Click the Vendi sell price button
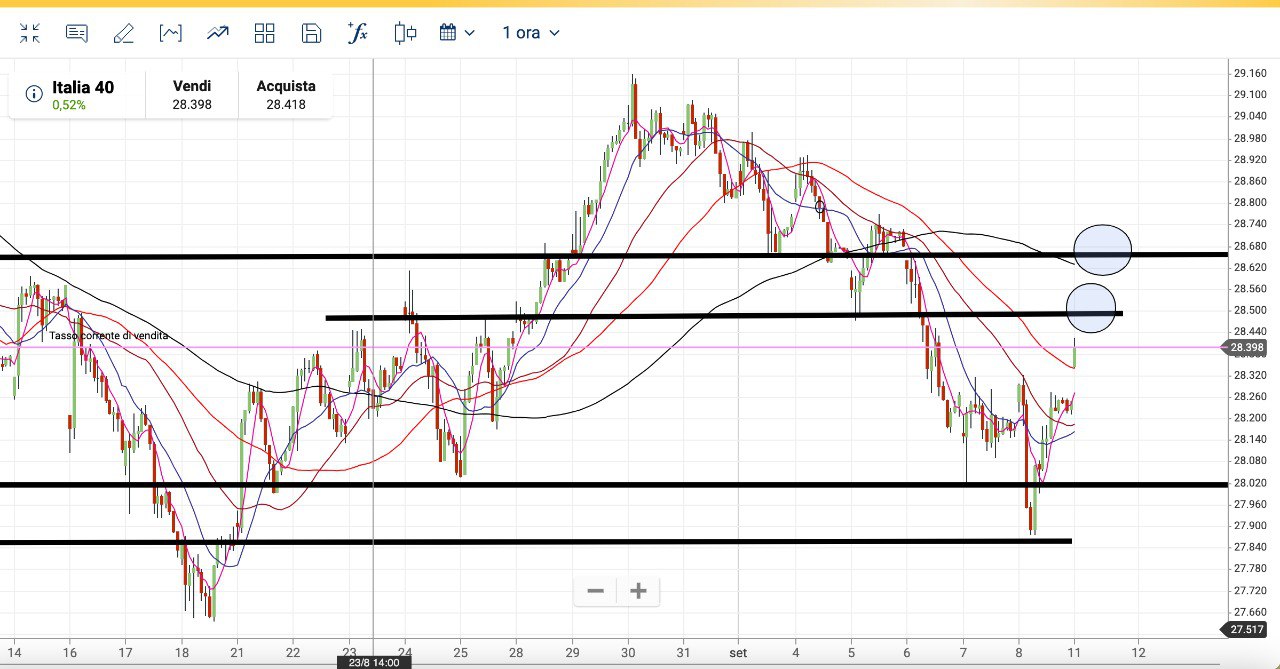1280x669 pixels. (192, 95)
